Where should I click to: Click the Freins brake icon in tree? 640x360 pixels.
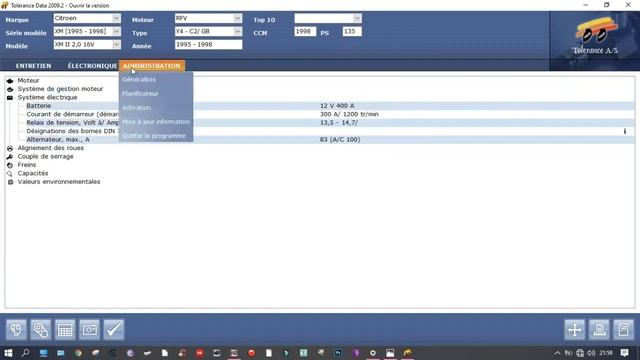coord(10,165)
